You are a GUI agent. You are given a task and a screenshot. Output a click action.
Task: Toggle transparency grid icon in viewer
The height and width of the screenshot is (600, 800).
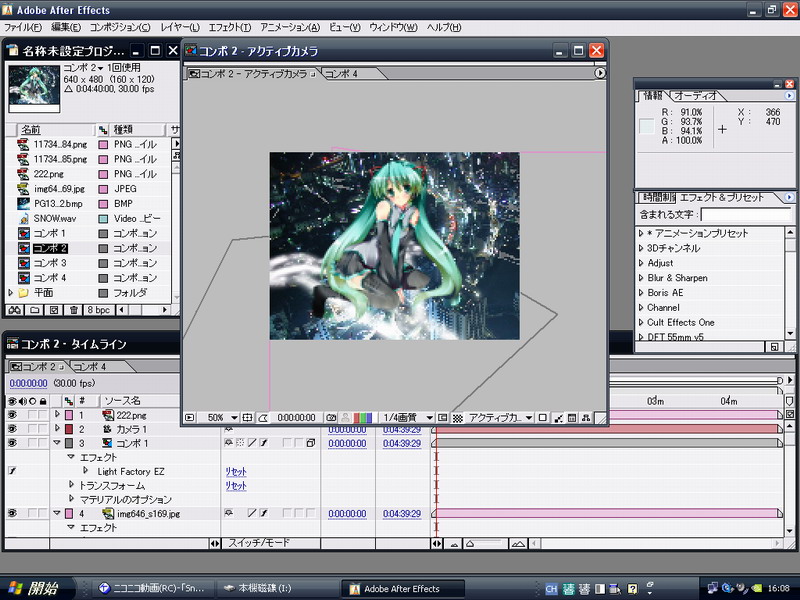[458, 417]
